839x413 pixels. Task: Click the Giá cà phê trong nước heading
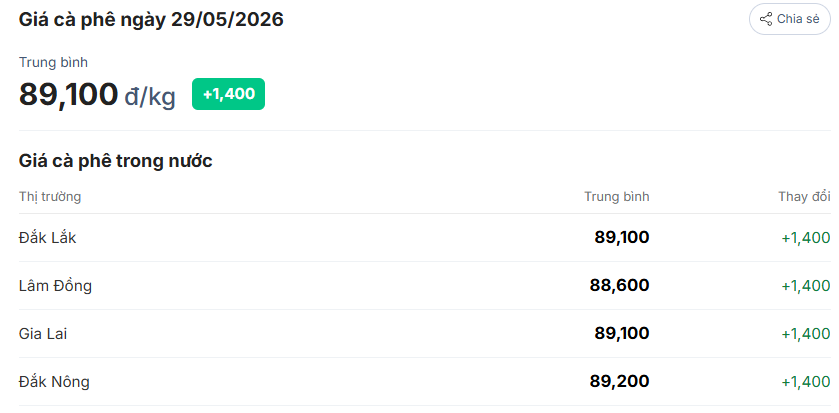(x=116, y=161)
